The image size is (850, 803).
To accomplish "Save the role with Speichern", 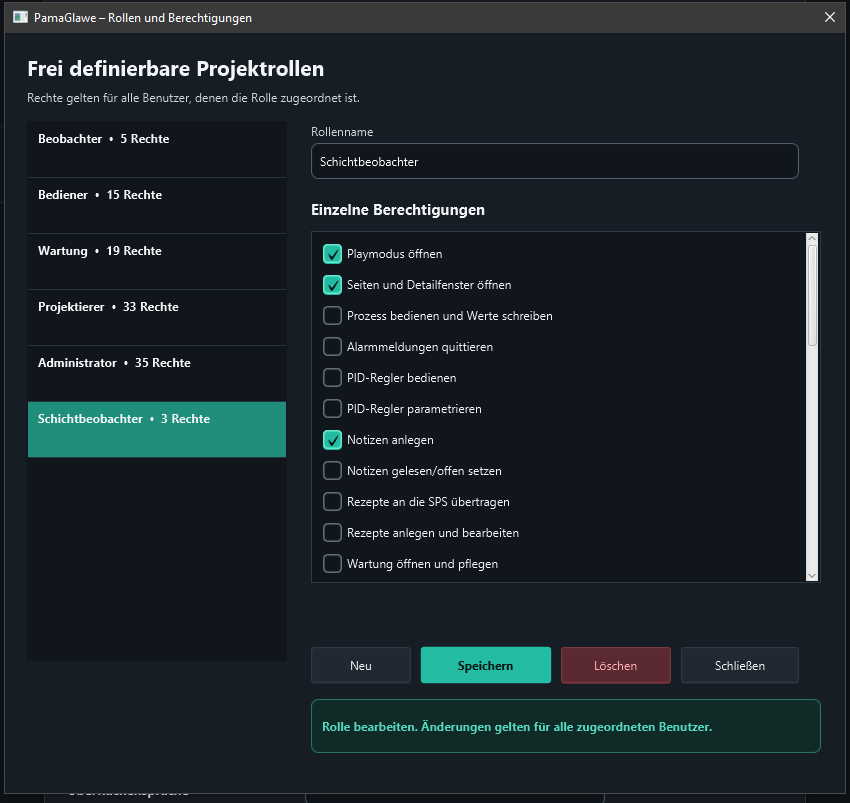I will click(x=486, y=665).
